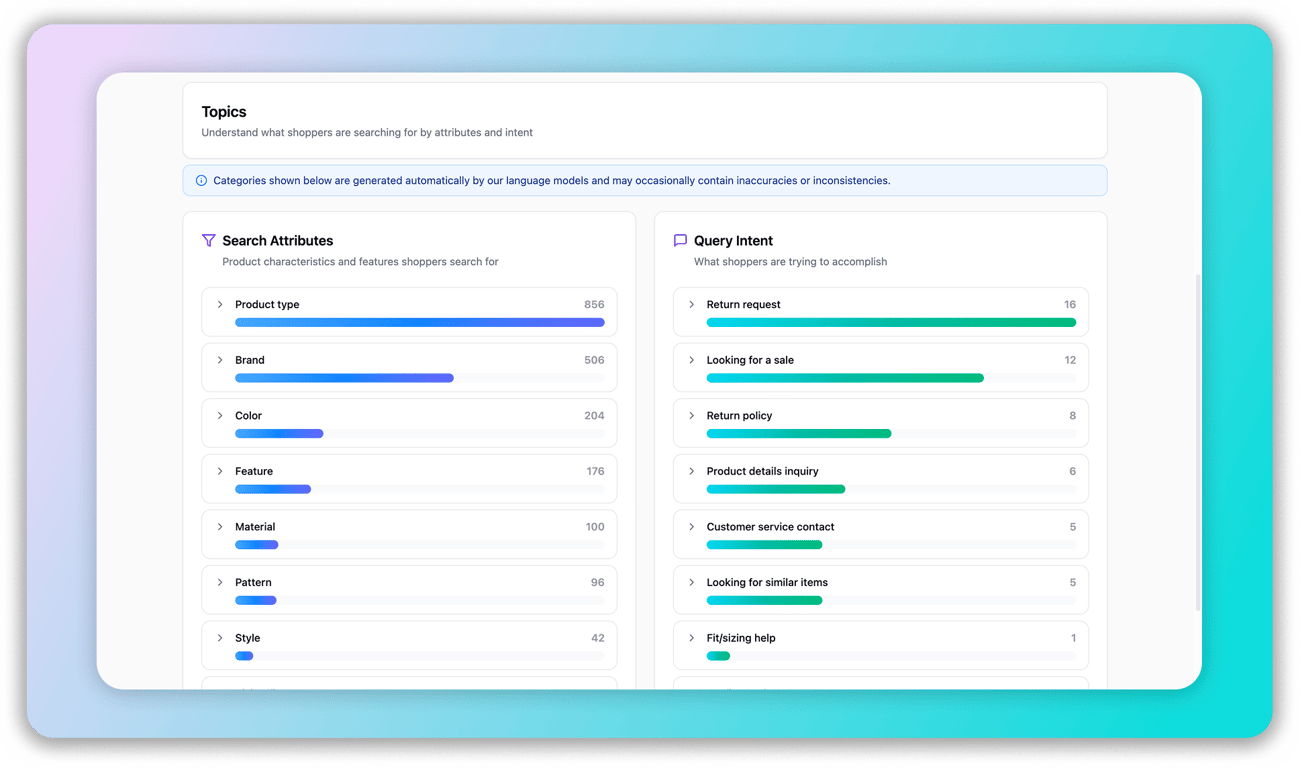Screen dimensions: 1300x768
Task: Click the purple filter icon beside Search Attributes
Action: click(x=208, y=240)
